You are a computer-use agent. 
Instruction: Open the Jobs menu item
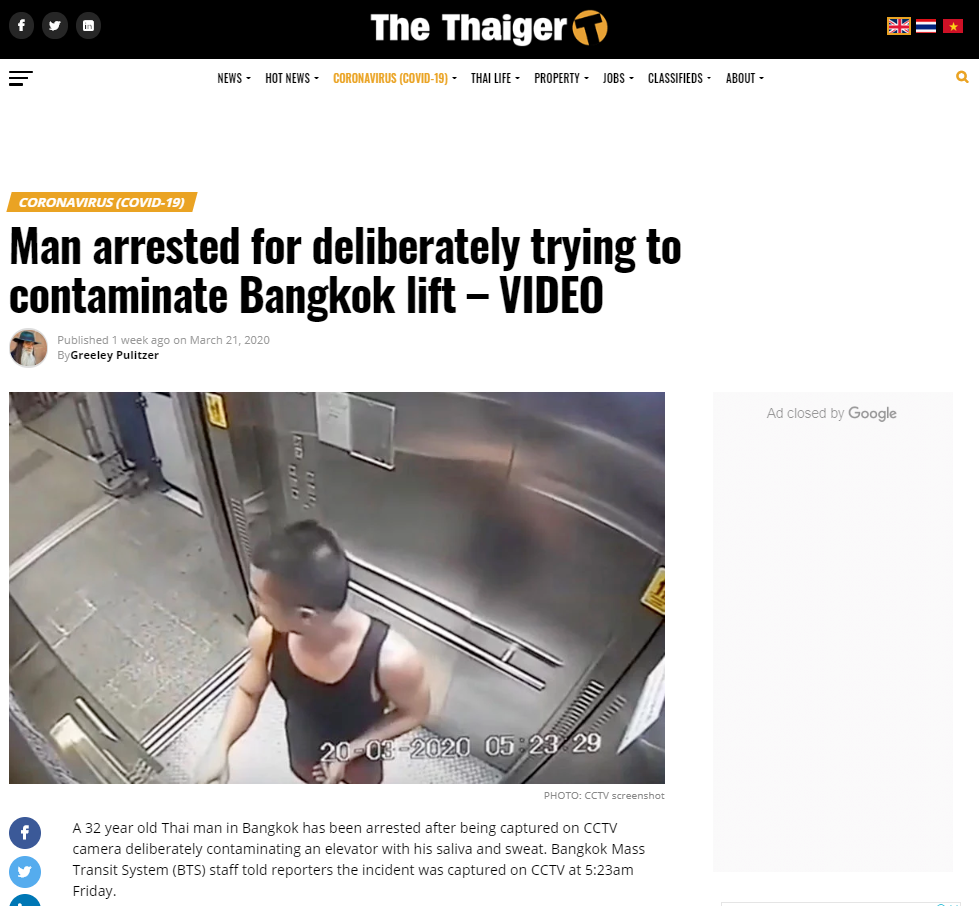(x=618, y=78)
